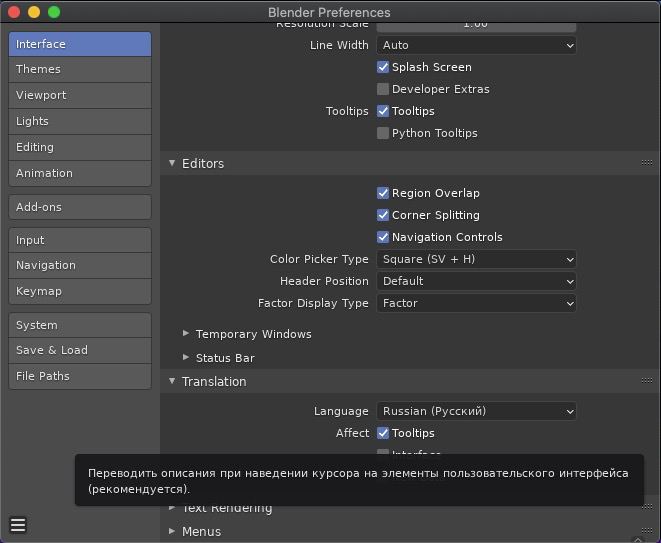Disable the Tooltips checkbox under Line Width
Image resolution: width=661 pixels, height=543 pixels.
pos(383,111)
